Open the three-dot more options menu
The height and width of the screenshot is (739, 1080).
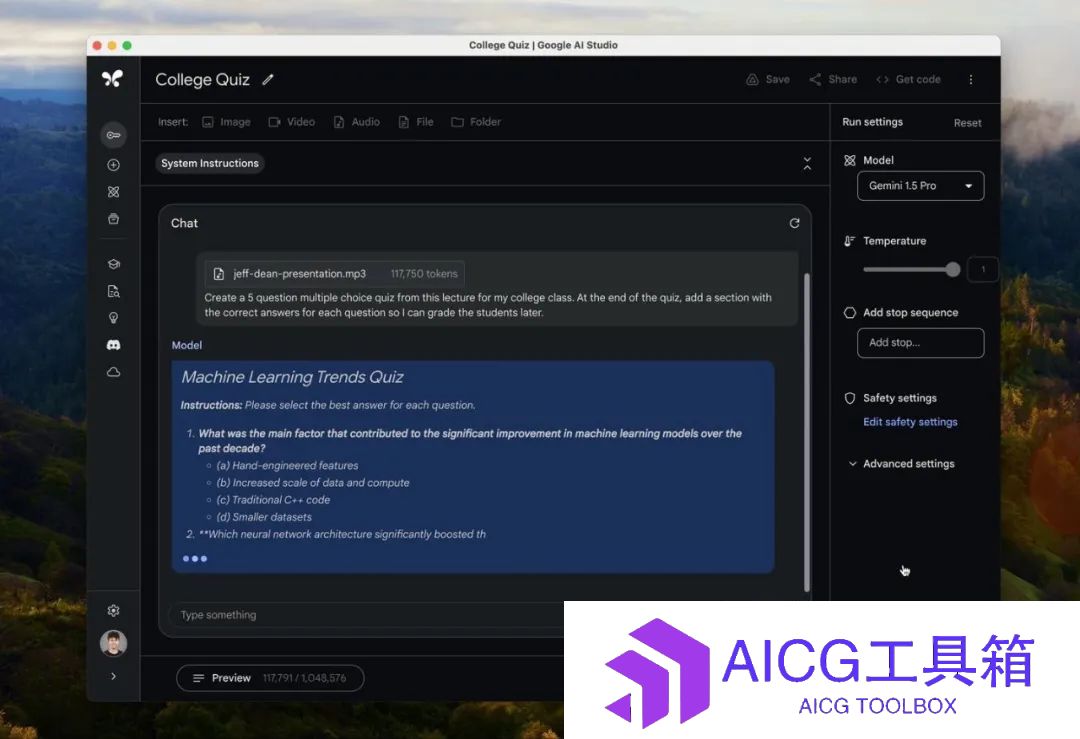(971, 79)
